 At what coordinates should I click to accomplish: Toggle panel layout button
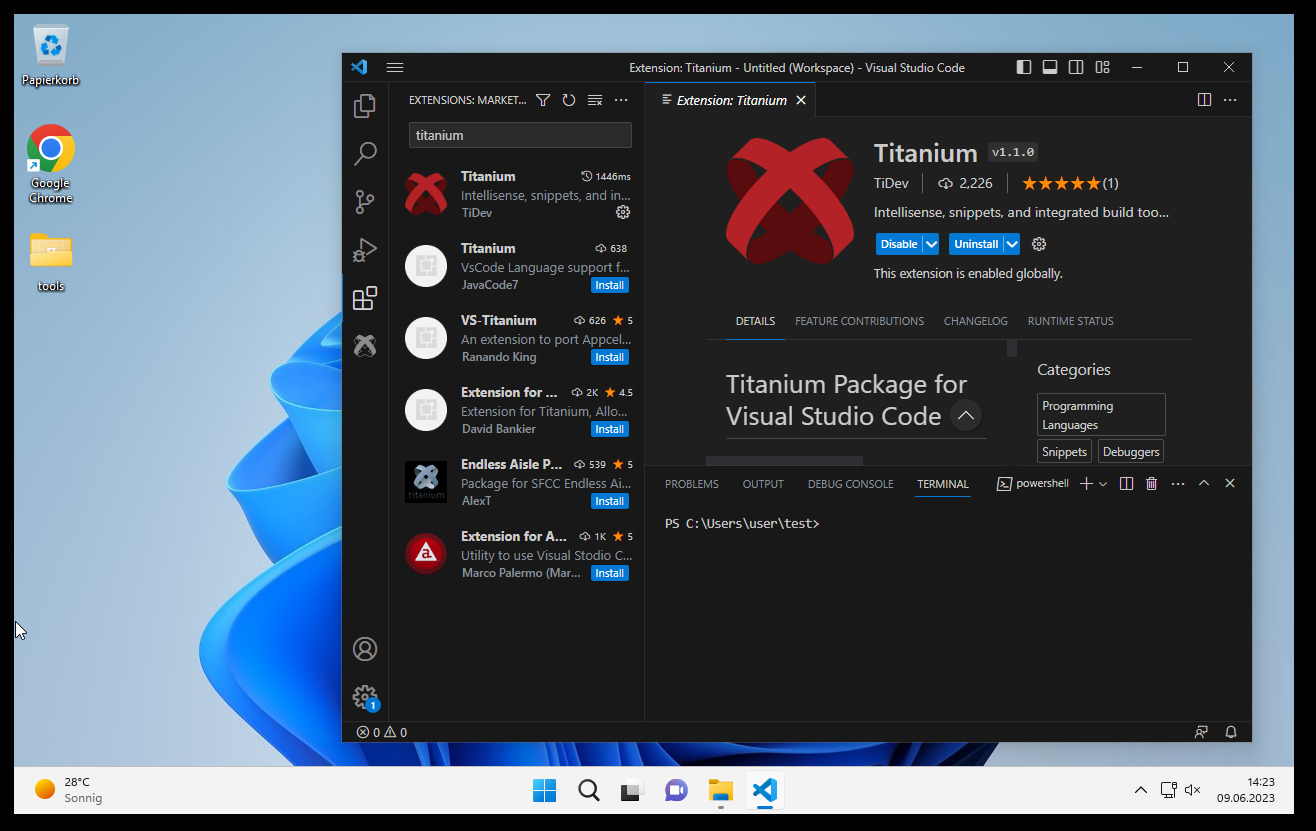pyautogui.click(x=1050, y=67)
